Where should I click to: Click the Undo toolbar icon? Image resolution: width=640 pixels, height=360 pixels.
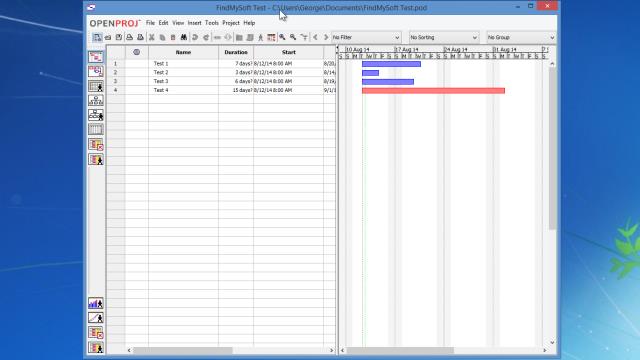pyautogui.click(x=195, y=38)
